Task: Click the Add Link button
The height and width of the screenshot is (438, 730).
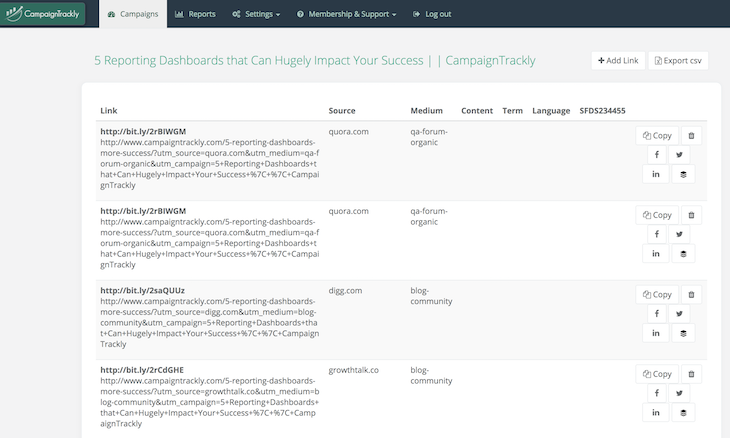Action: coord(618,61)
